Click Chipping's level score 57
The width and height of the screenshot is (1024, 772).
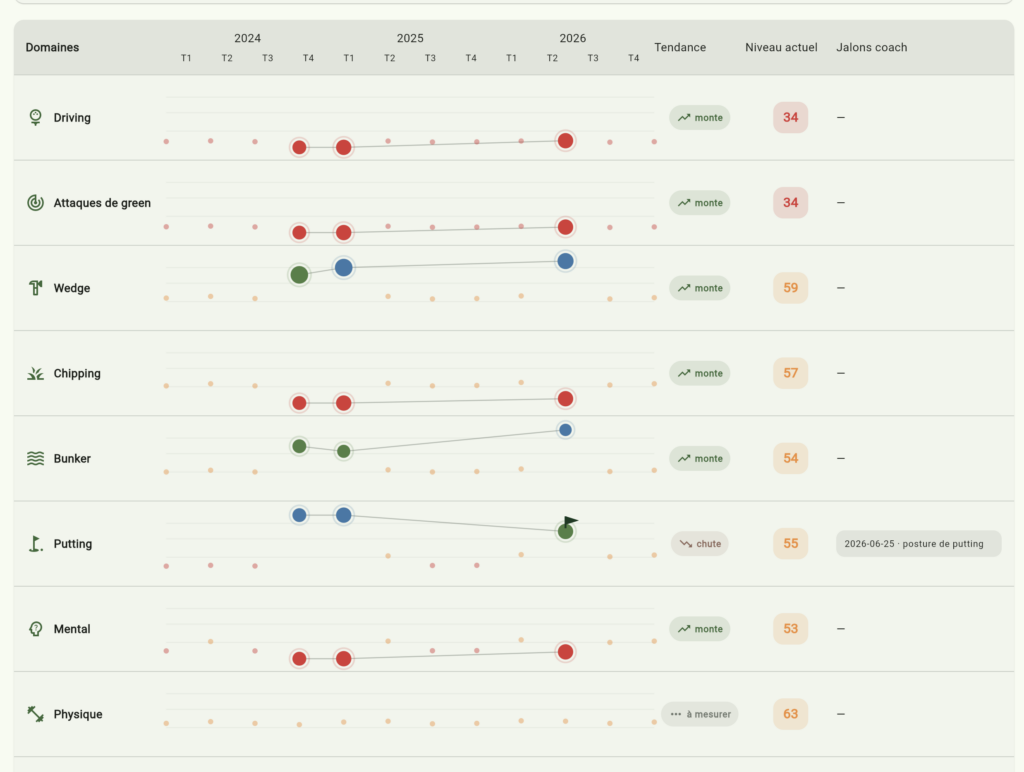790,374
